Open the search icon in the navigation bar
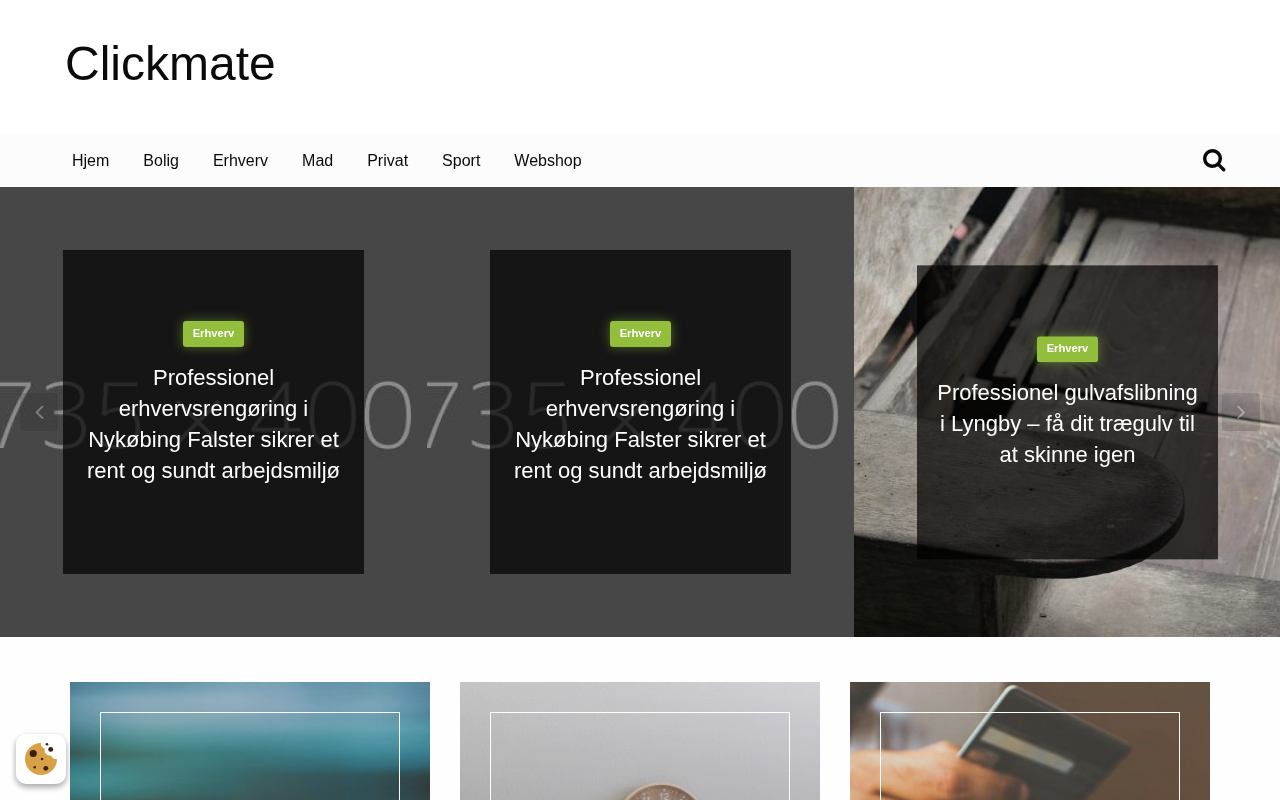The image size is (1280, 800). (1214, 160)
